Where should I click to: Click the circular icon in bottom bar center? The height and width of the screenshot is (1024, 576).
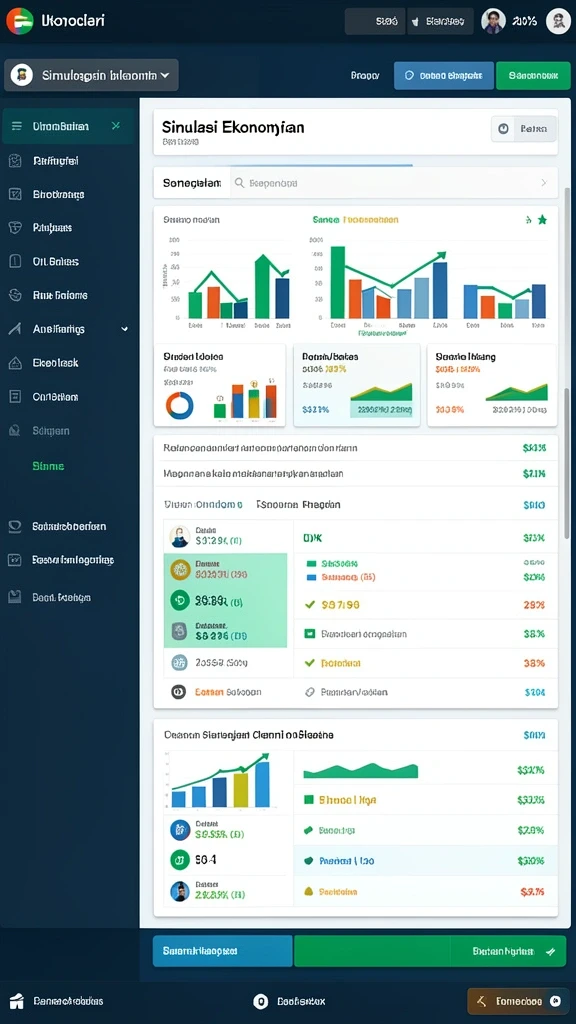coord(261,1000)
